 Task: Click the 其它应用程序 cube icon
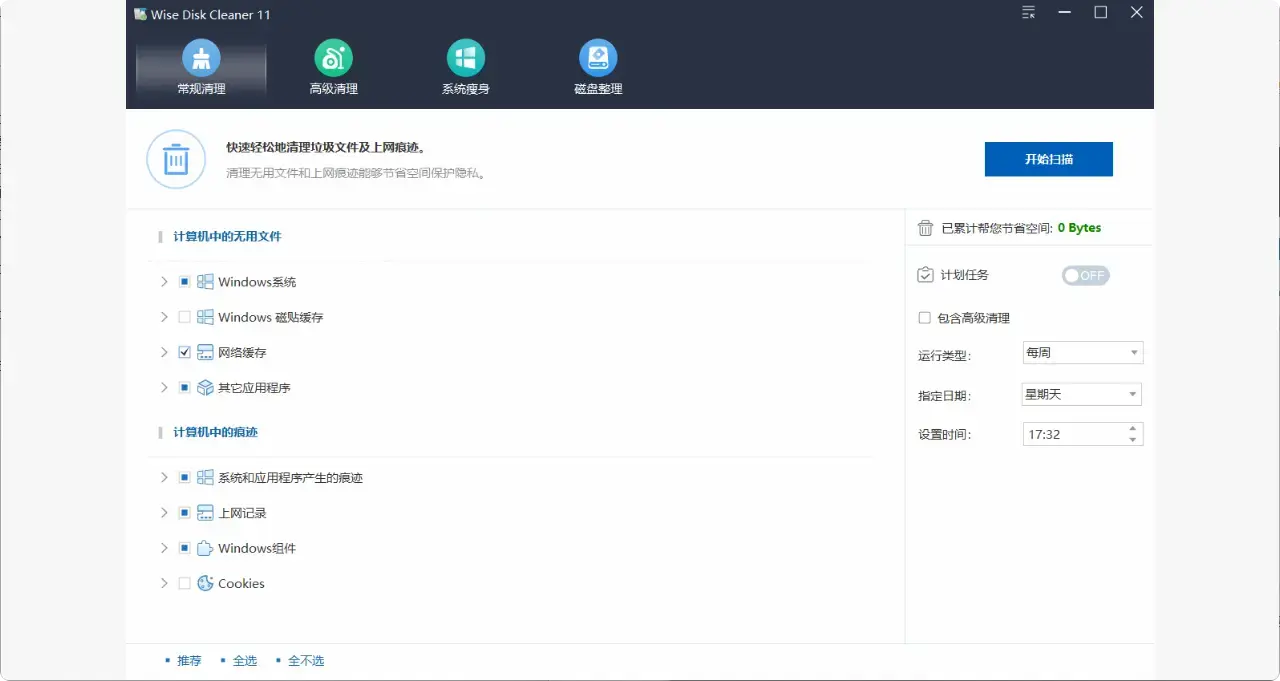pos(205,387)
